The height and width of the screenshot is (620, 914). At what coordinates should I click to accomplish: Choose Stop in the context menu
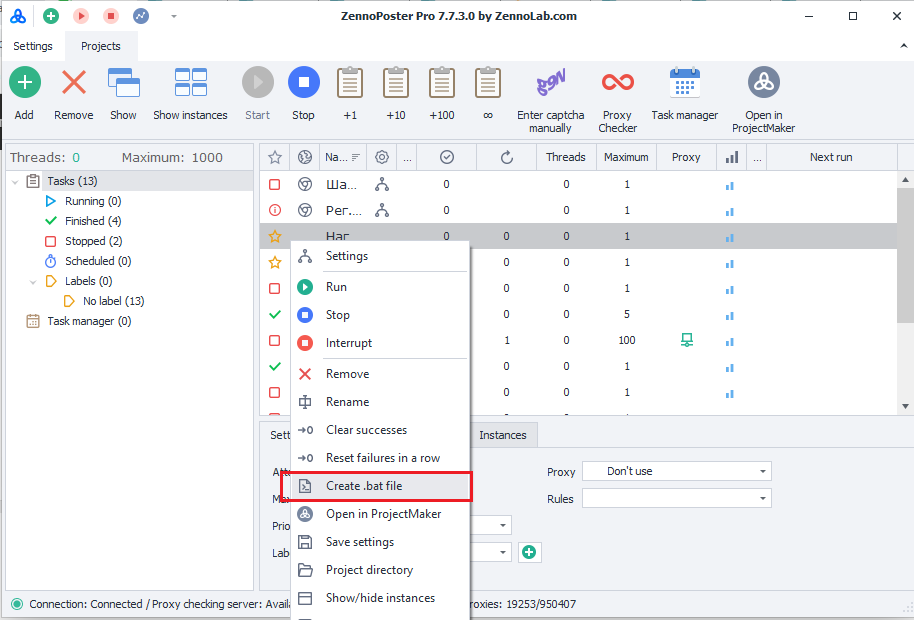tap(380, 315)
